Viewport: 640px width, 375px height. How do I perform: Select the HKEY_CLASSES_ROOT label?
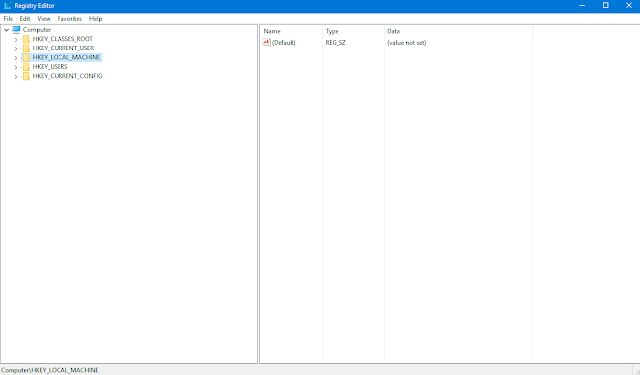(62, 39)
